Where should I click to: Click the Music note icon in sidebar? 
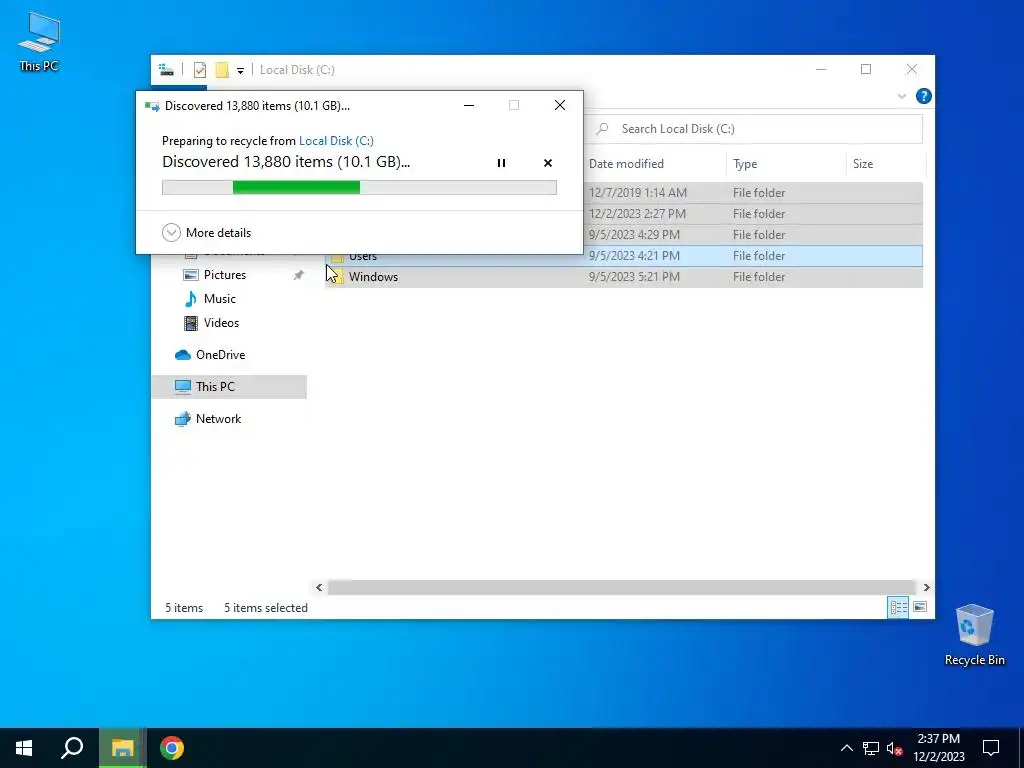190,299
